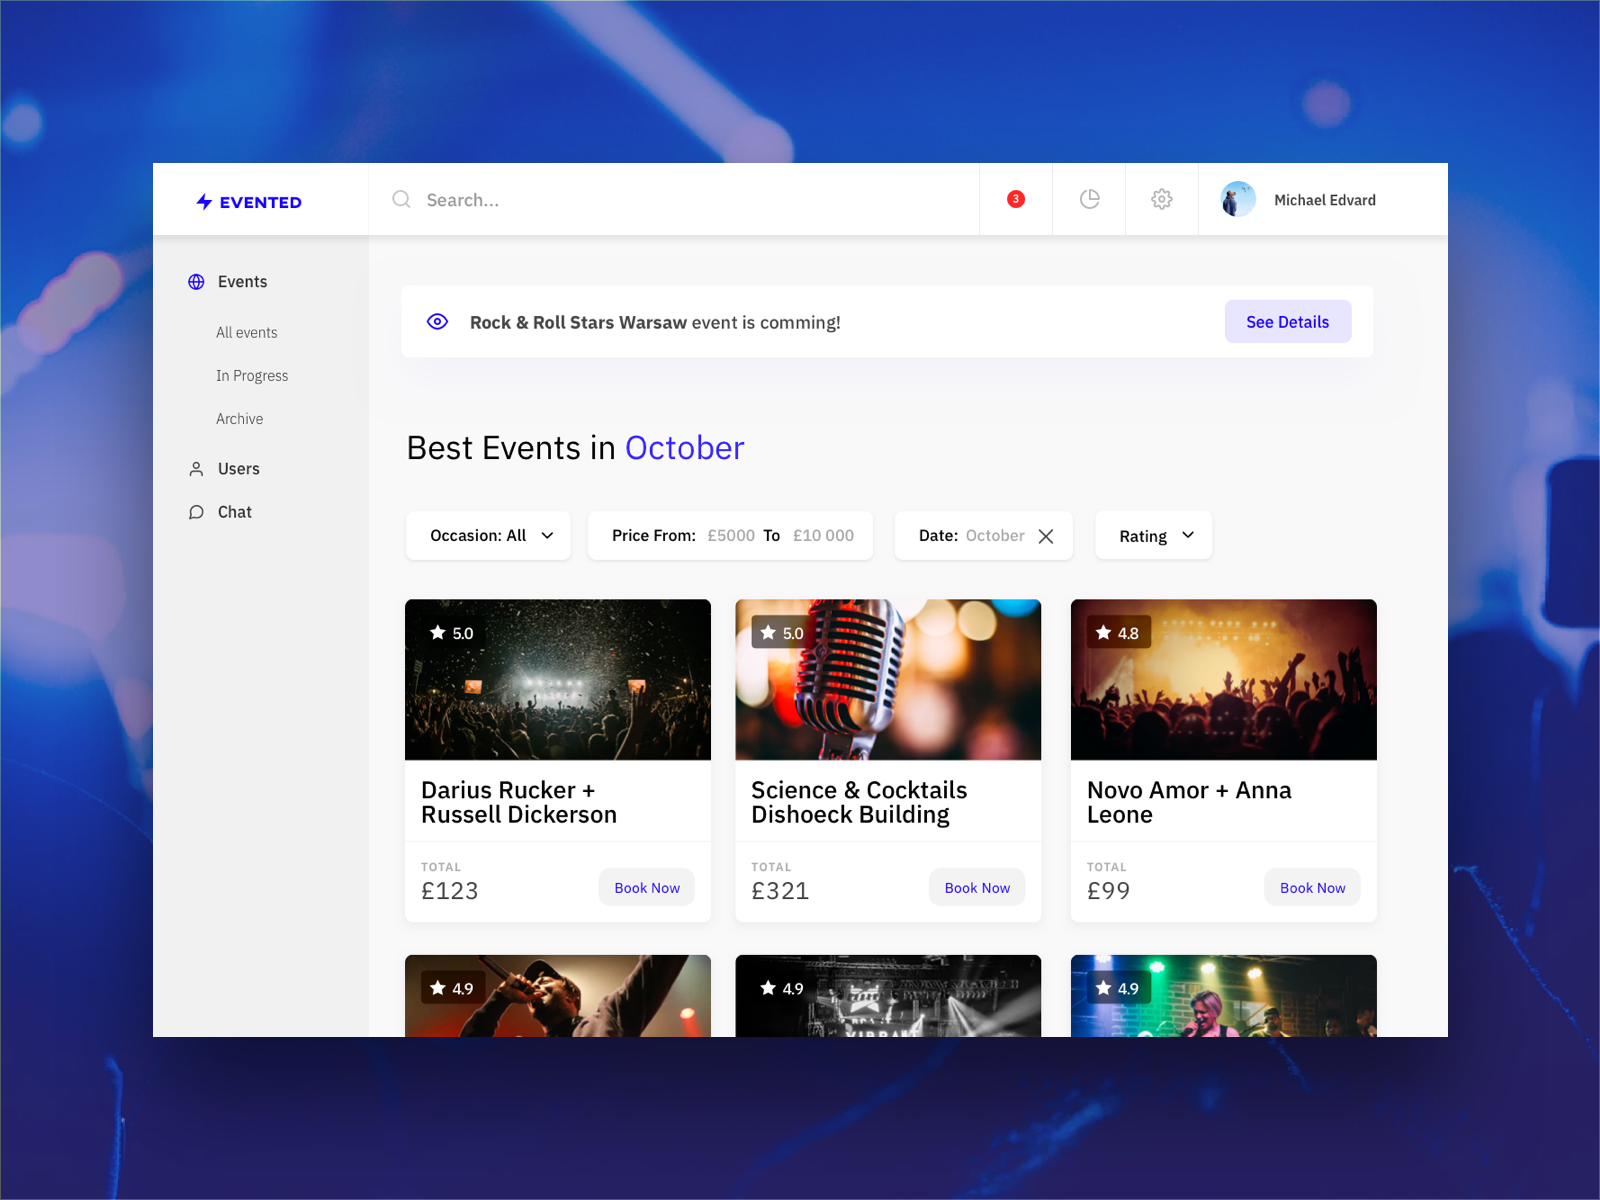Click the £321 total price

click(x=779, y=891)
